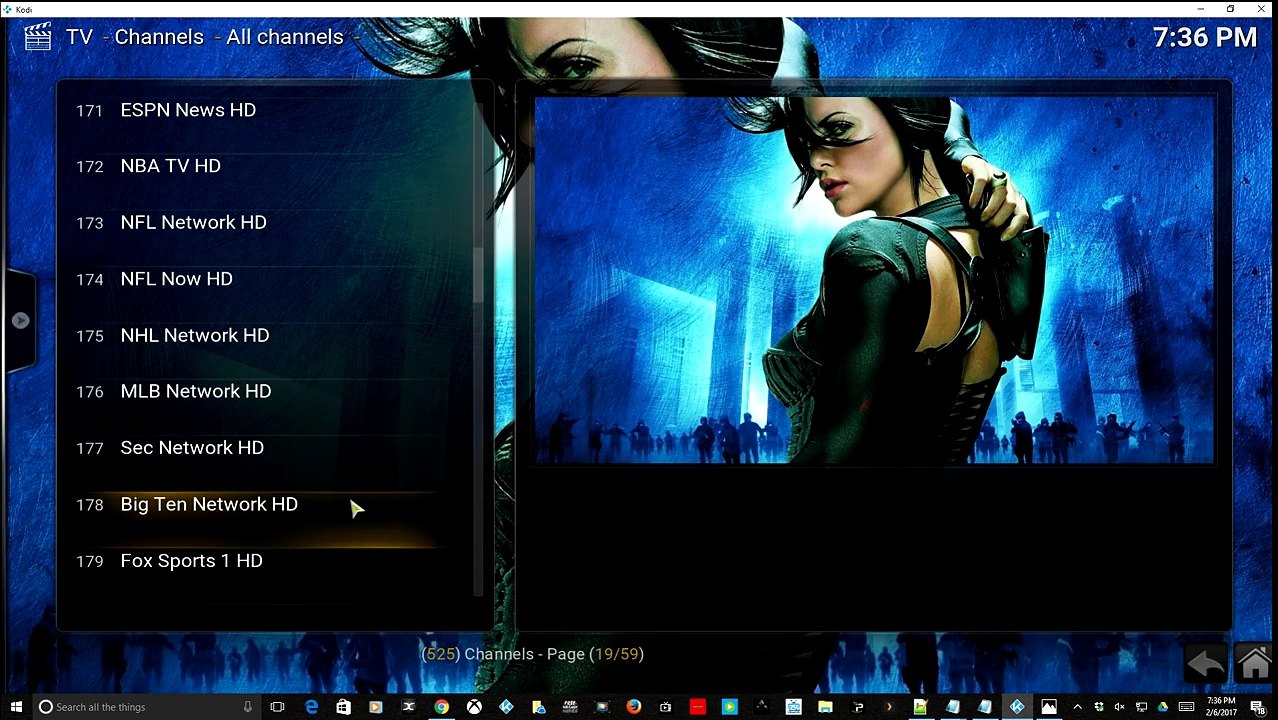The width and height of the screenshot is (1278, 720).
Task: Open Action Center notifications icon
Action: [x=1258, y=707]
